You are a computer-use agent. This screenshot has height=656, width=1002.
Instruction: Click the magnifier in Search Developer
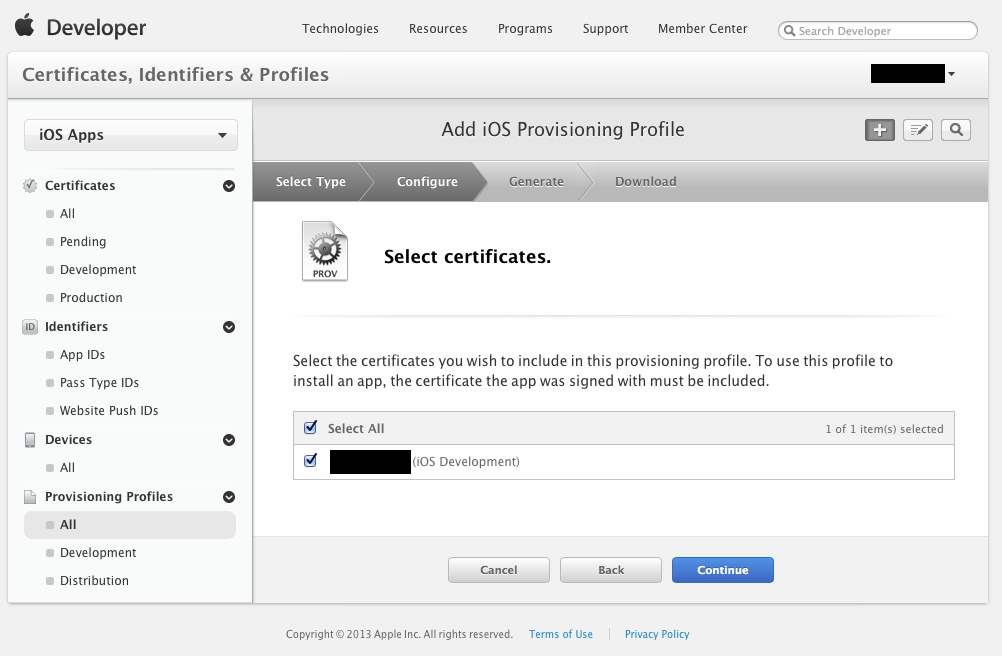click(790, 31)
